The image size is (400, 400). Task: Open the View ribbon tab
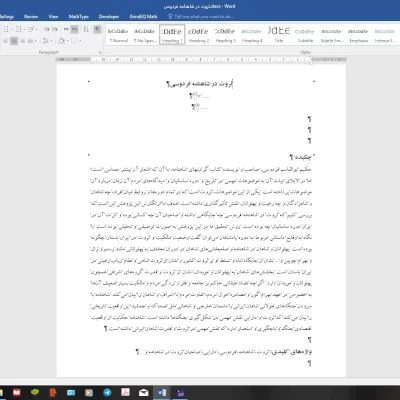(53, 16)
